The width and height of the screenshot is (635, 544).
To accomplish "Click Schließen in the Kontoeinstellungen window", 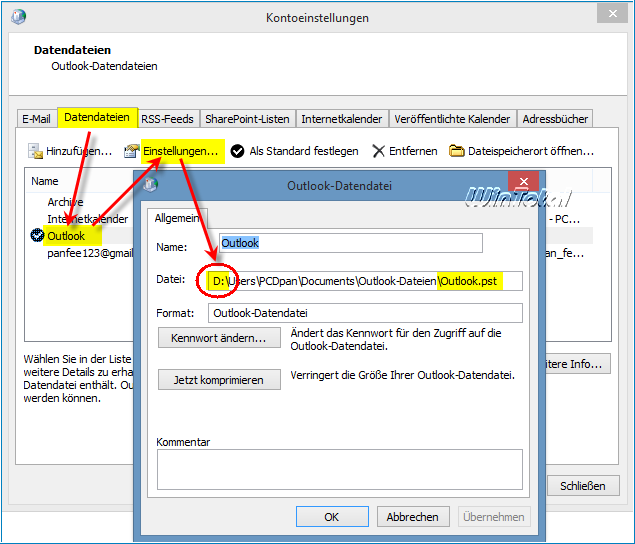I will [x=583, y=486].
